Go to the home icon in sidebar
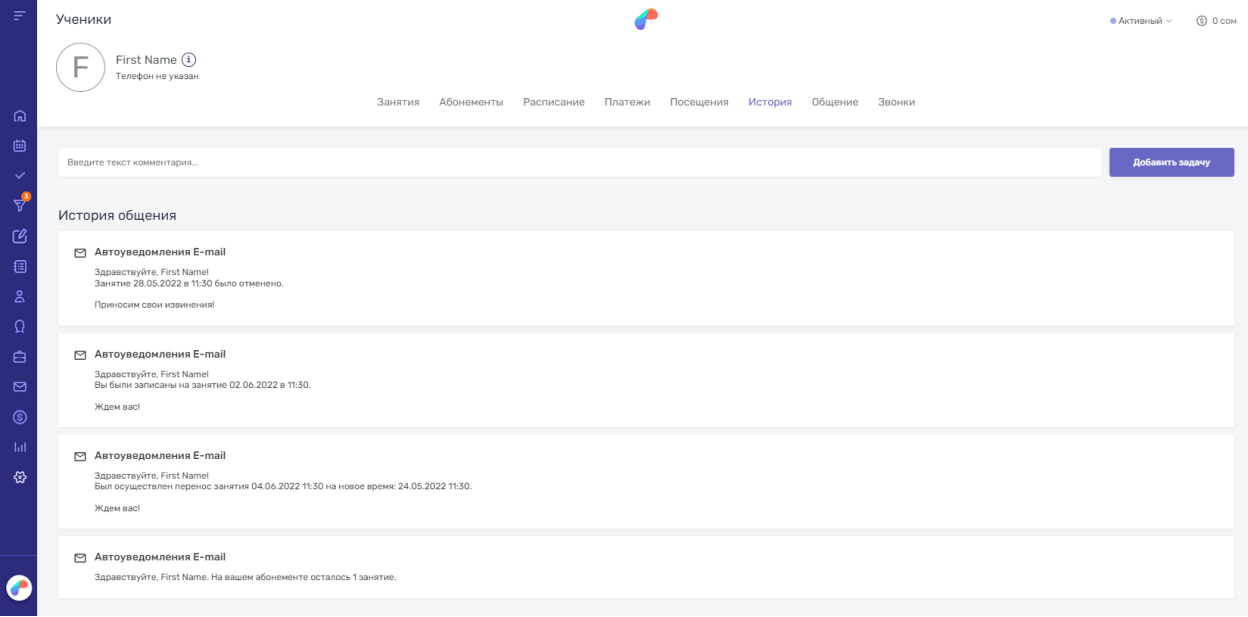Screen dimensions: 1248x617 [18, 116]
